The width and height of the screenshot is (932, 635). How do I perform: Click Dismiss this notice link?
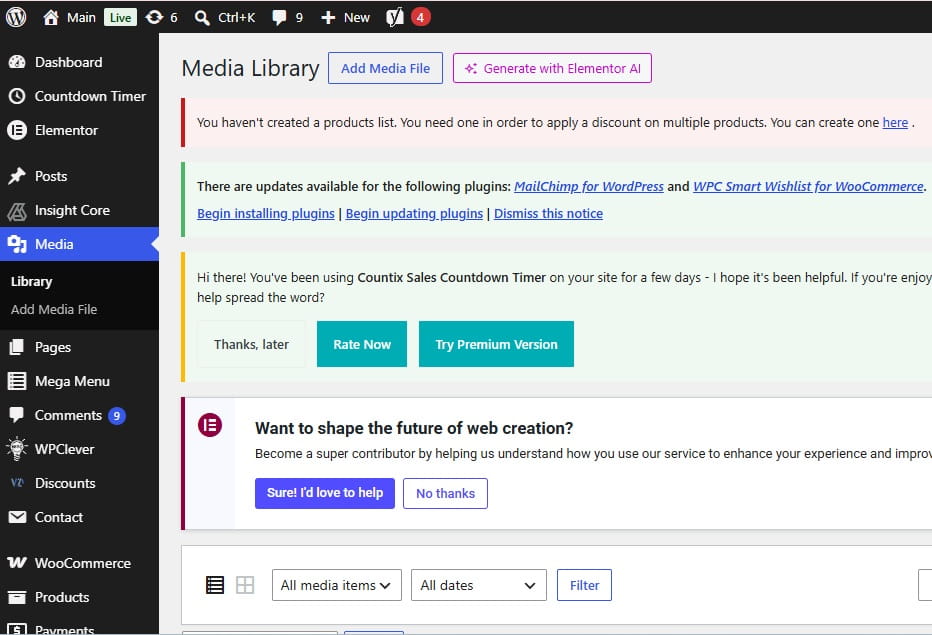(x=548, y=213)
